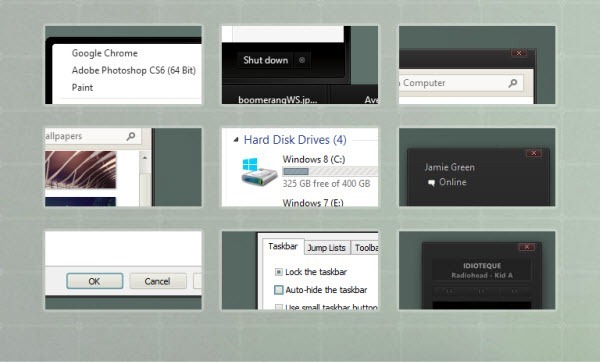Click the Shut down button
Viewport: 600px width, 362px height.
click(265, 60)
